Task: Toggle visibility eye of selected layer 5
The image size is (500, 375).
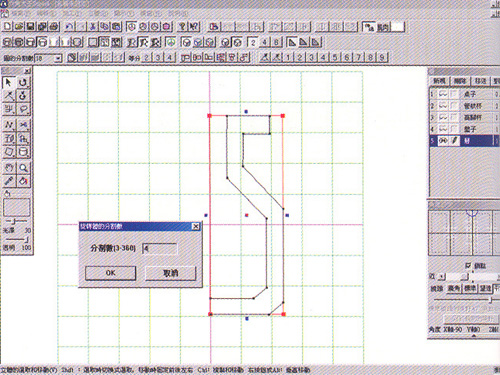Action: point(443,141)
